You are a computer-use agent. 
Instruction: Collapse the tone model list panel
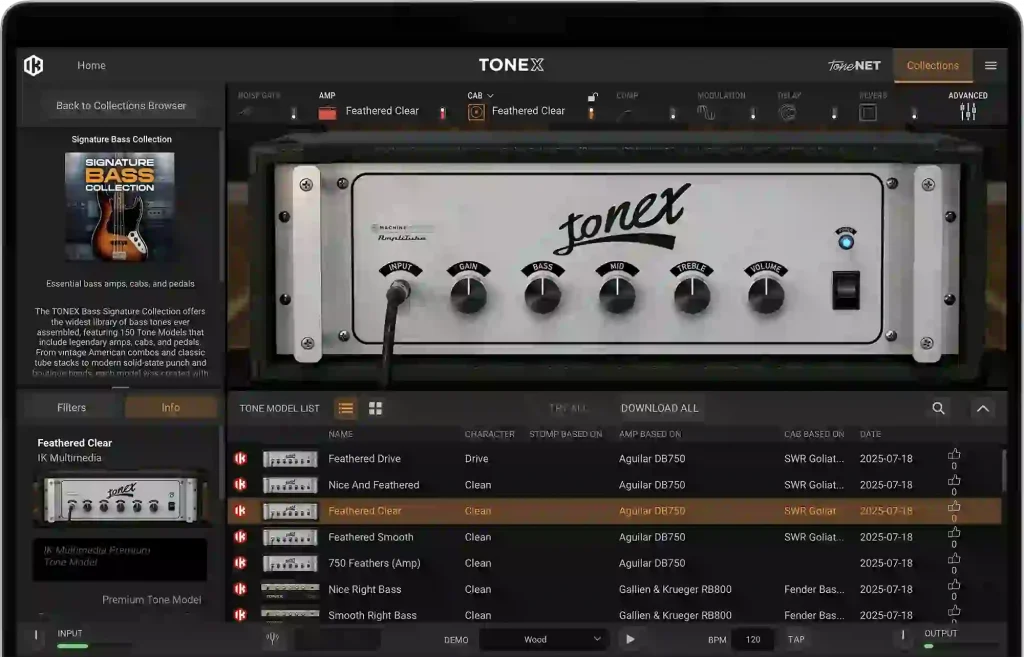click(982, 408)
